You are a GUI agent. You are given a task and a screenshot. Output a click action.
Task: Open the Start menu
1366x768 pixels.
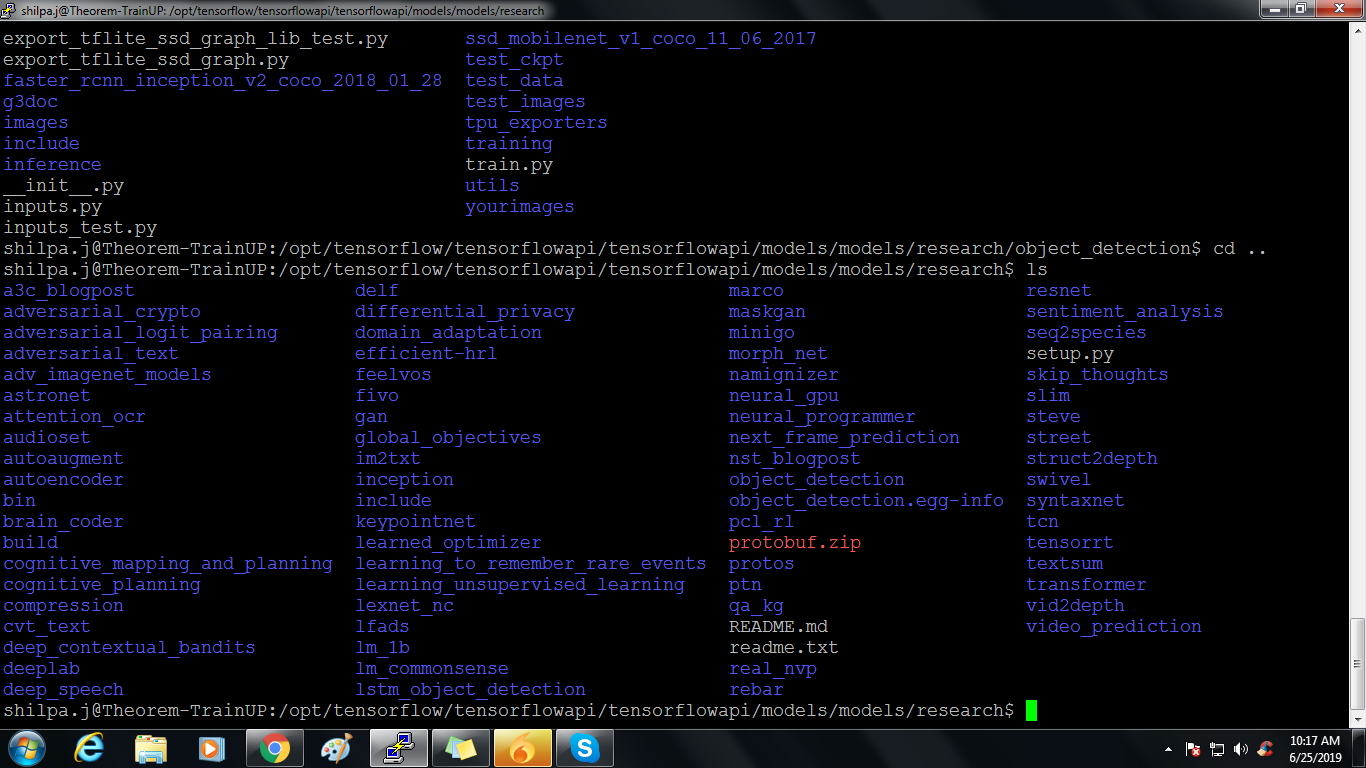(25, 747)
